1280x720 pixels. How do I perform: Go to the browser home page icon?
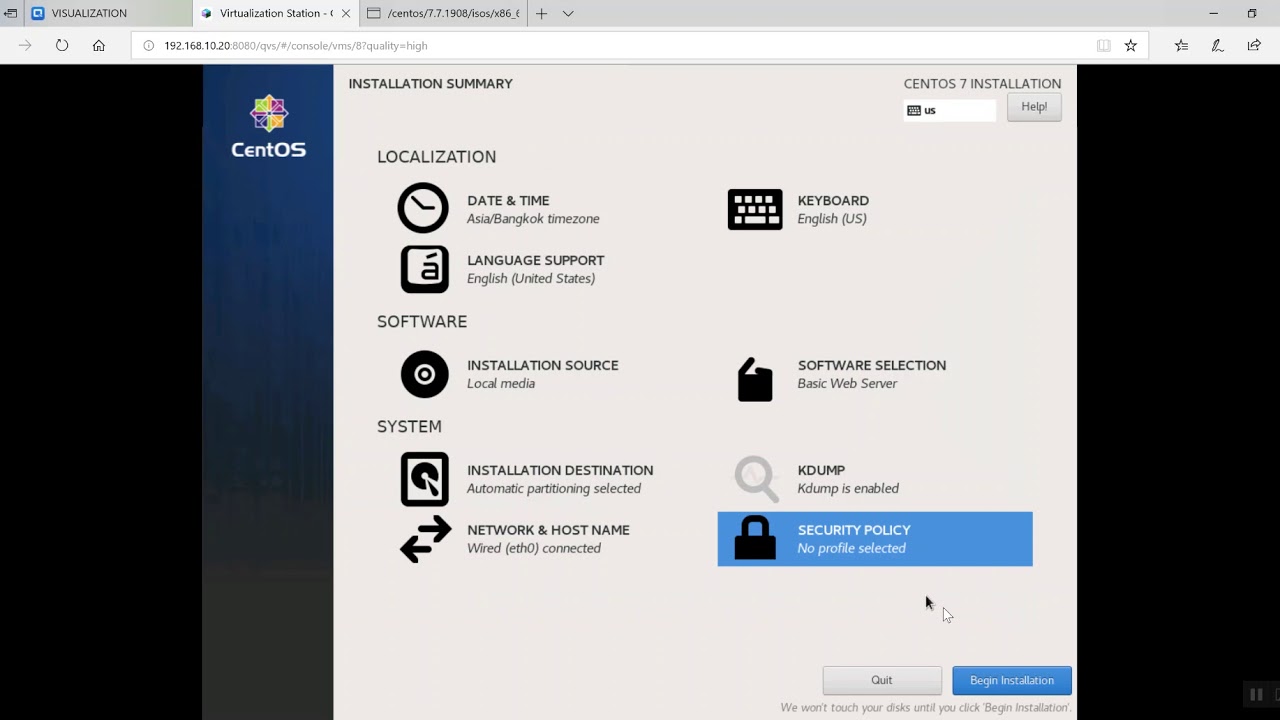(98, 45)
